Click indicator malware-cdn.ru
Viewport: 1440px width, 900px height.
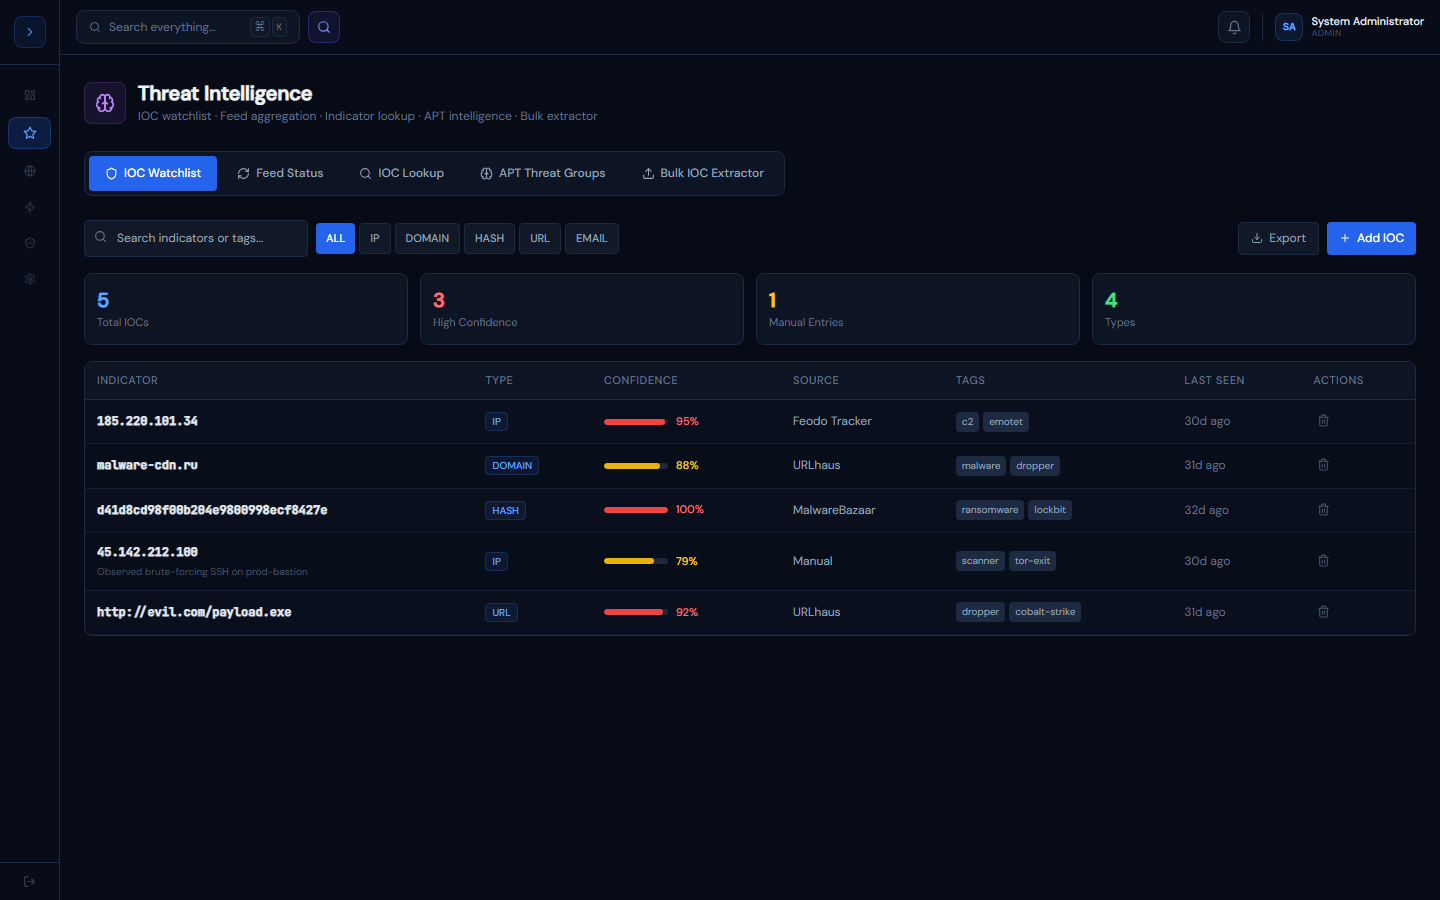(x=147, y=465)
